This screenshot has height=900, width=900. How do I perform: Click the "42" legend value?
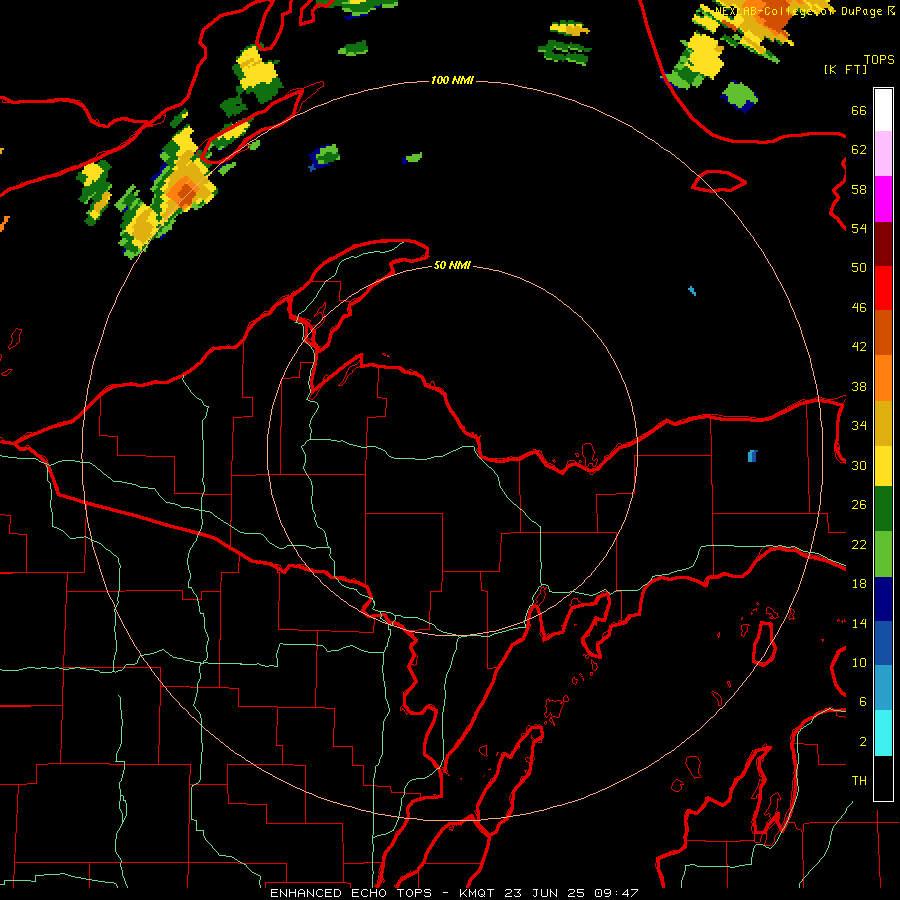pyautogui.click(x=859, y=347)
